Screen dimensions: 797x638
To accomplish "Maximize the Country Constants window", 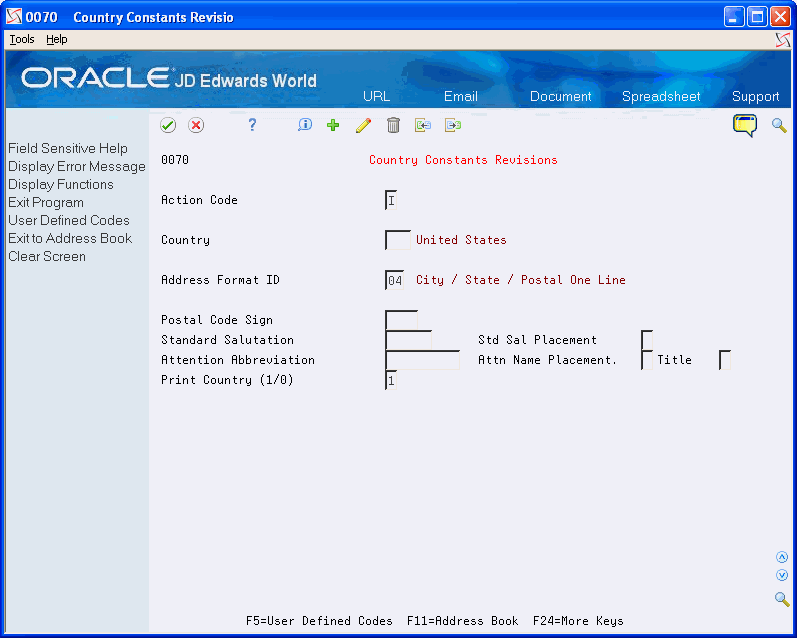I will pyautogui.click(x=757, y=17).
